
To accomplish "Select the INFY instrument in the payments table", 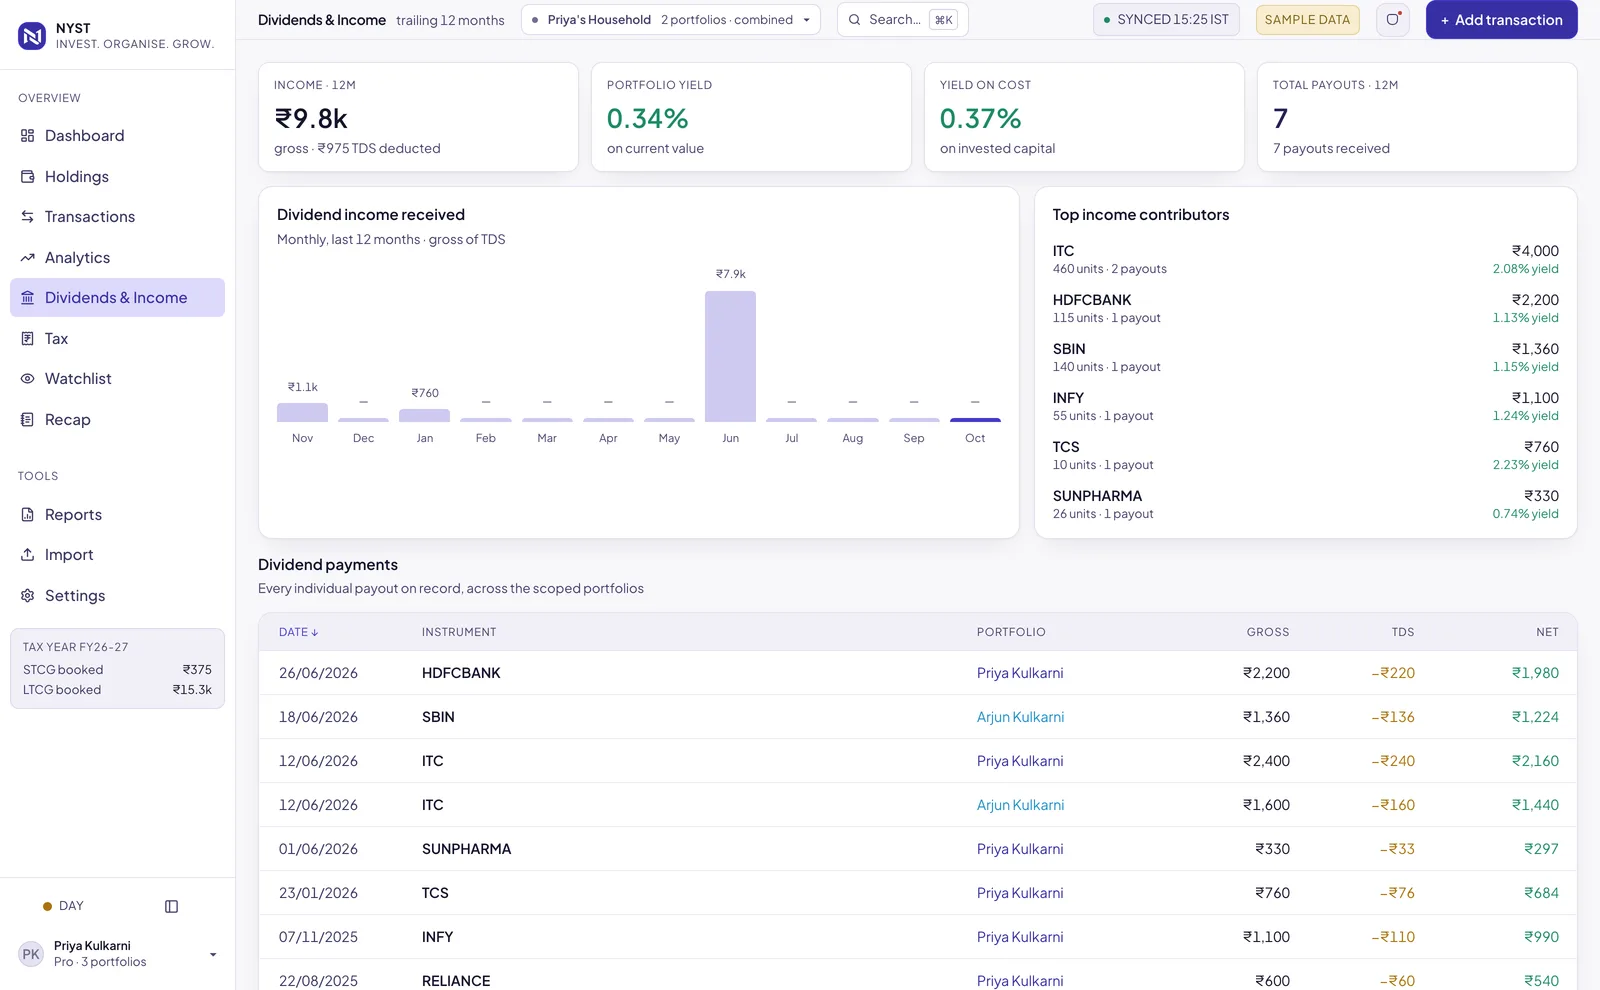I will point(437,937).
